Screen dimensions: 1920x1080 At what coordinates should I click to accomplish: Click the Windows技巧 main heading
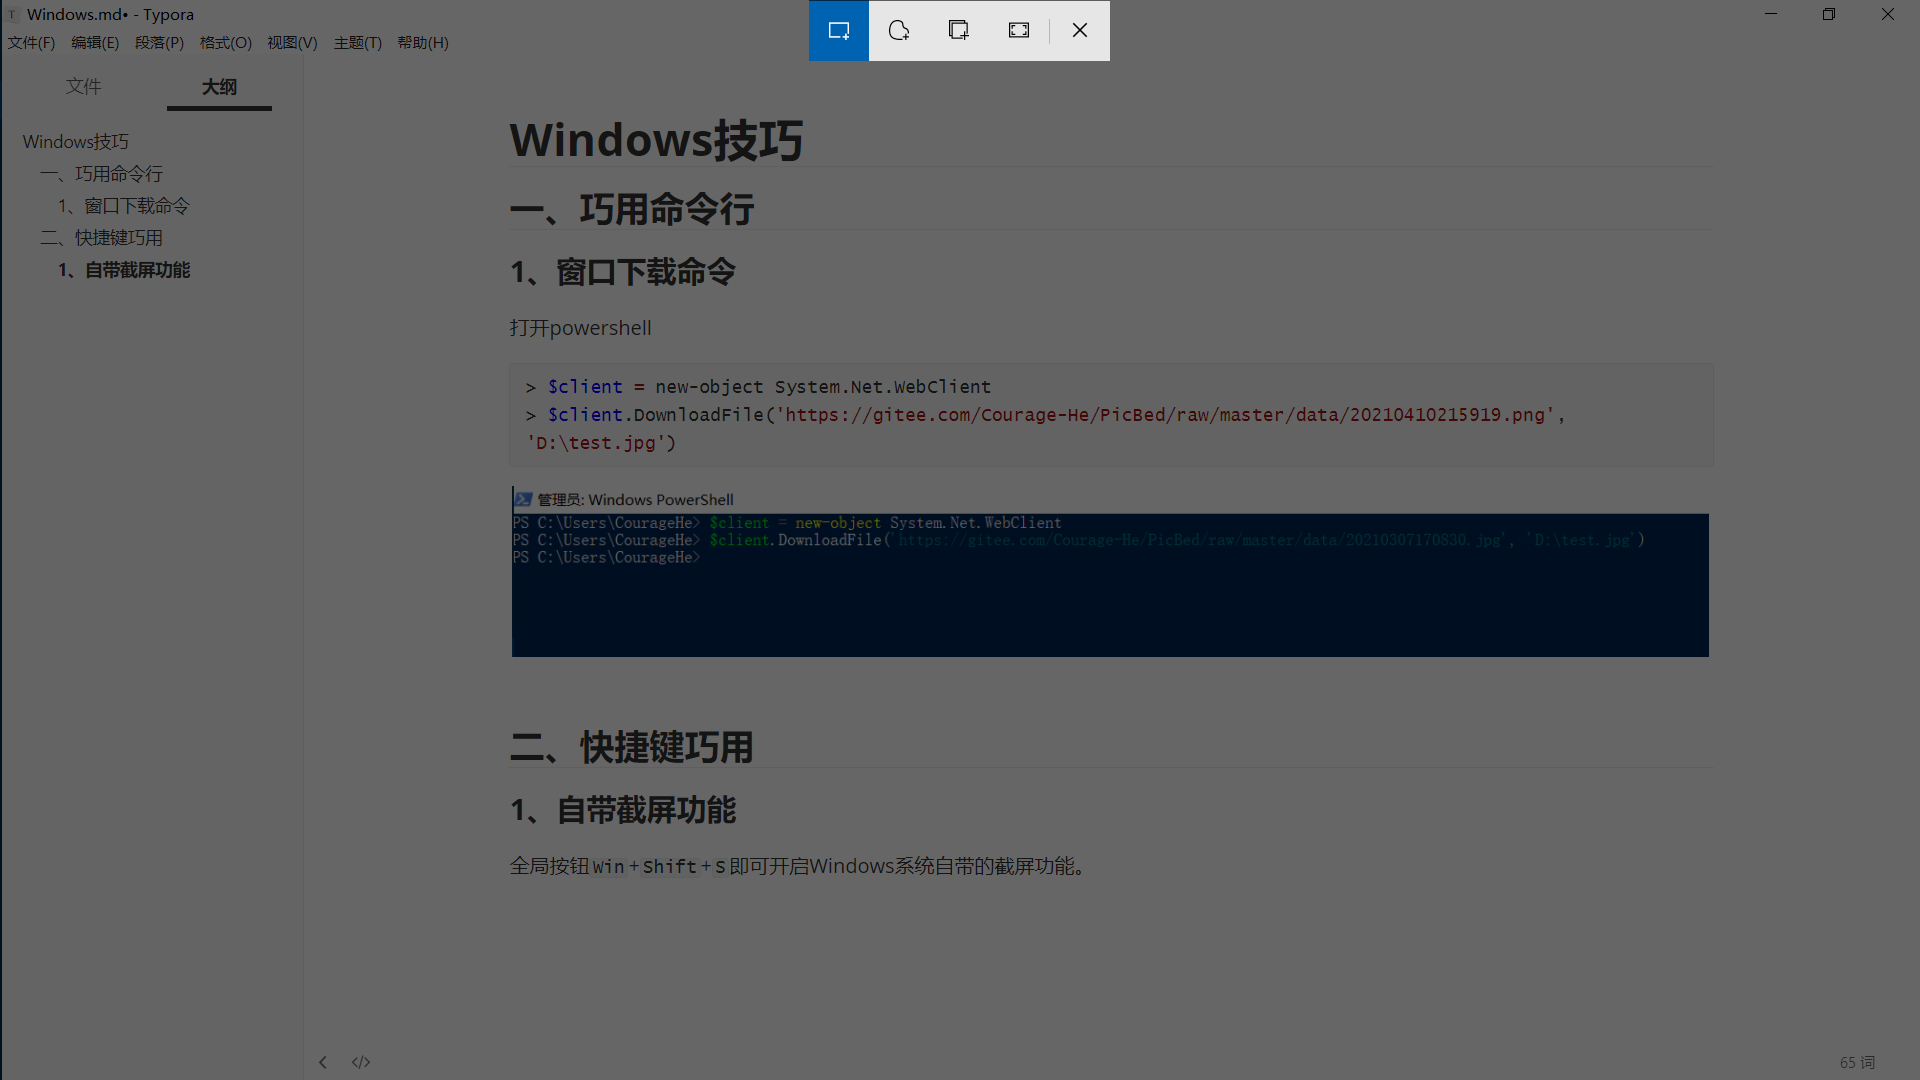point(657,139)
